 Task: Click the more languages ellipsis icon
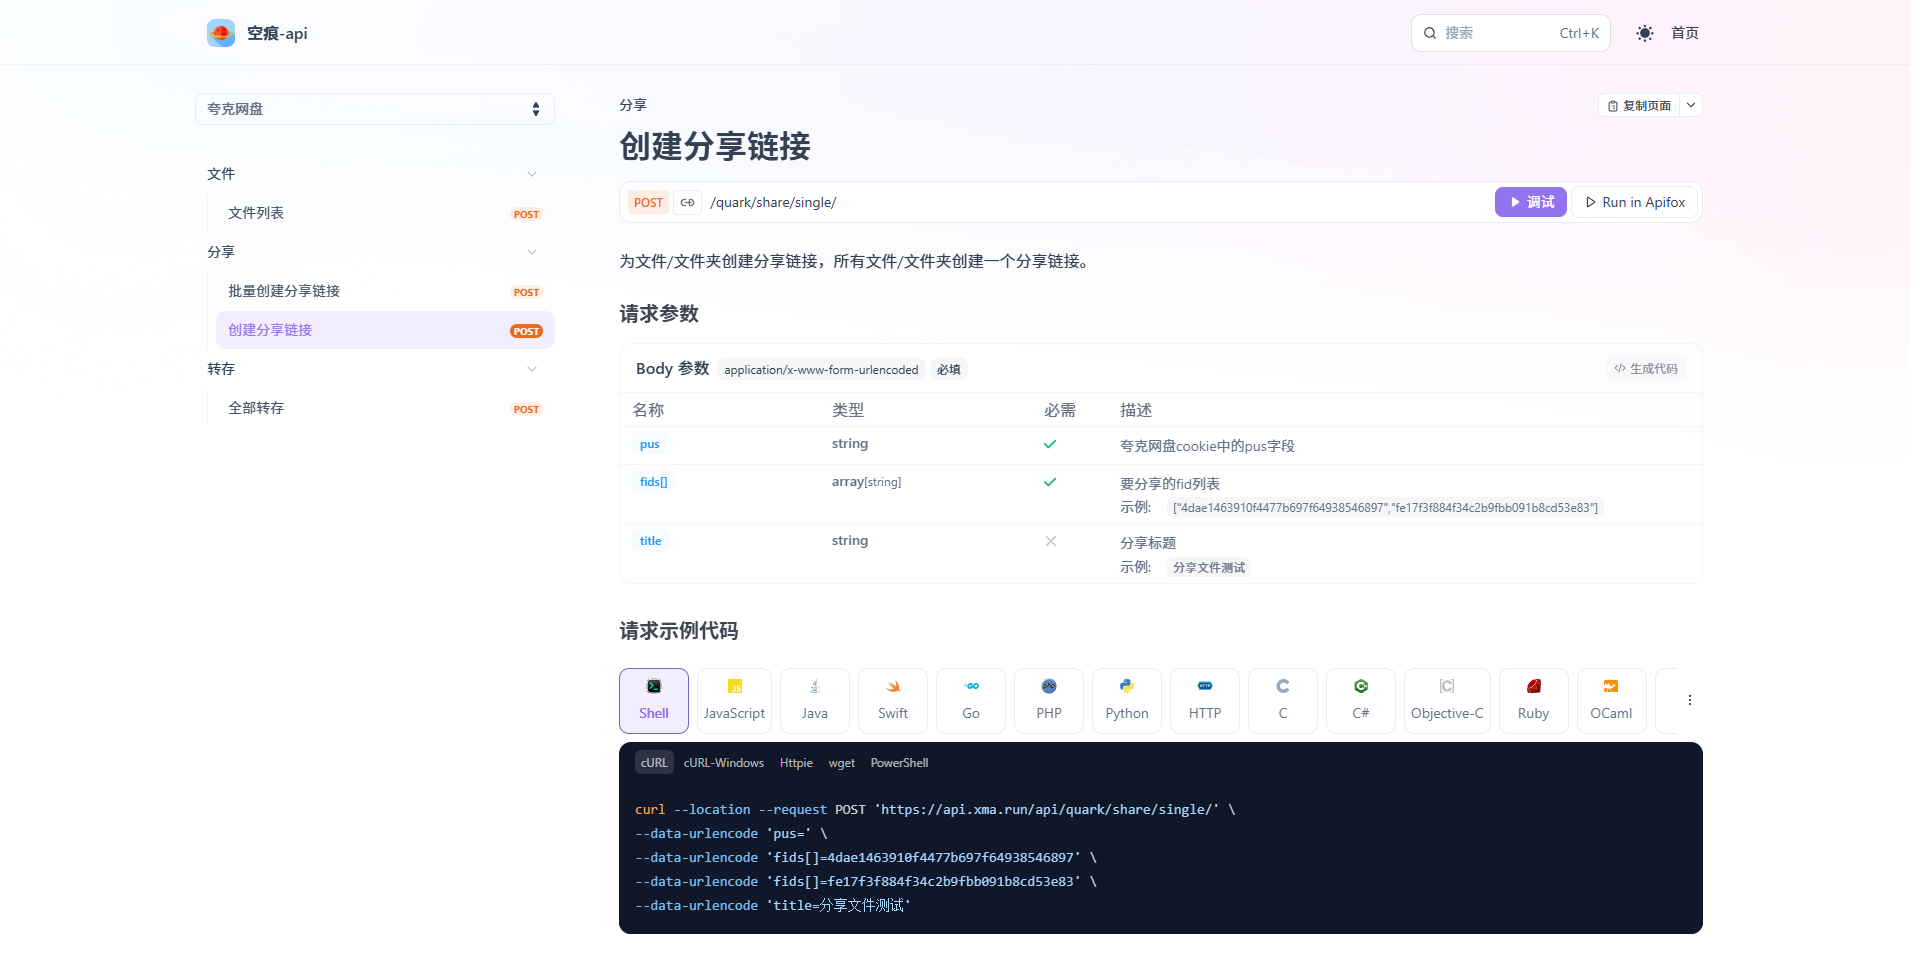click(1688, 699)
